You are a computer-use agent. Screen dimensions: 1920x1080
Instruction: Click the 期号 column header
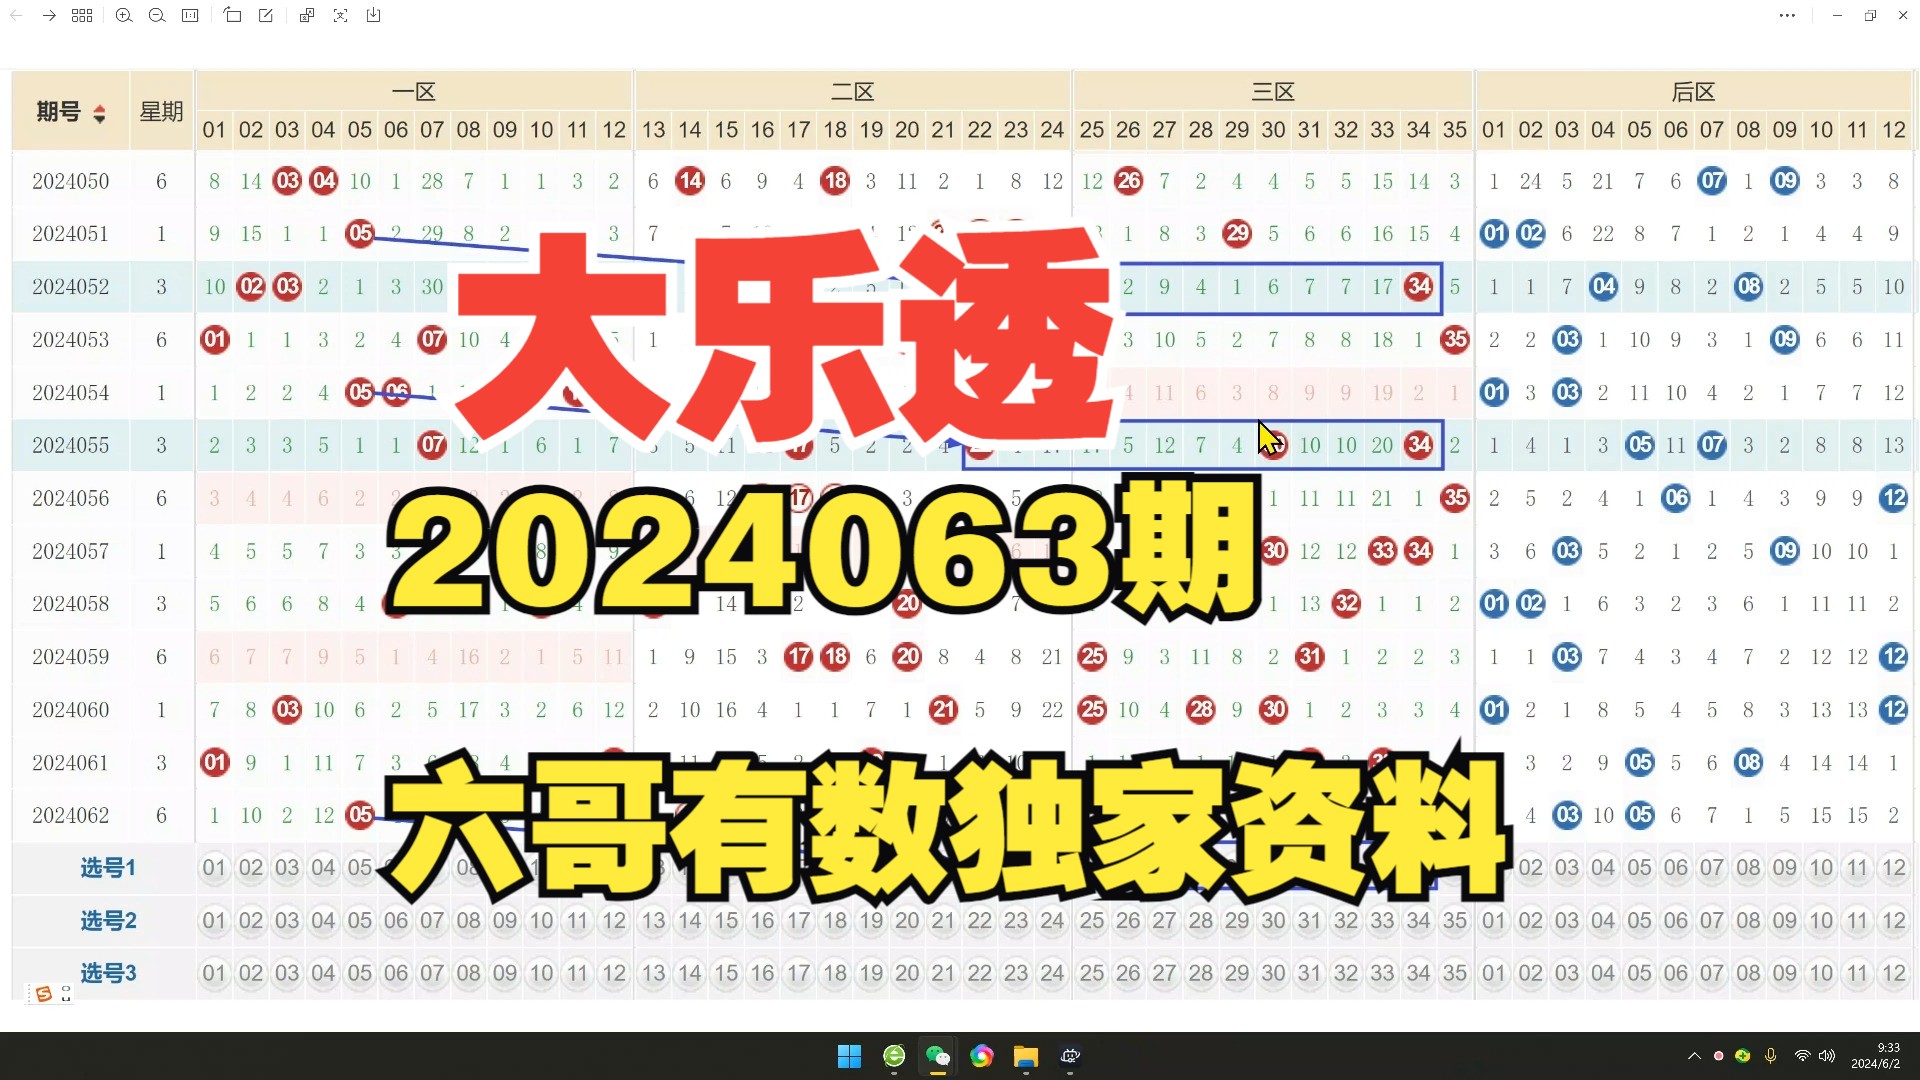(x=71, y=111)
